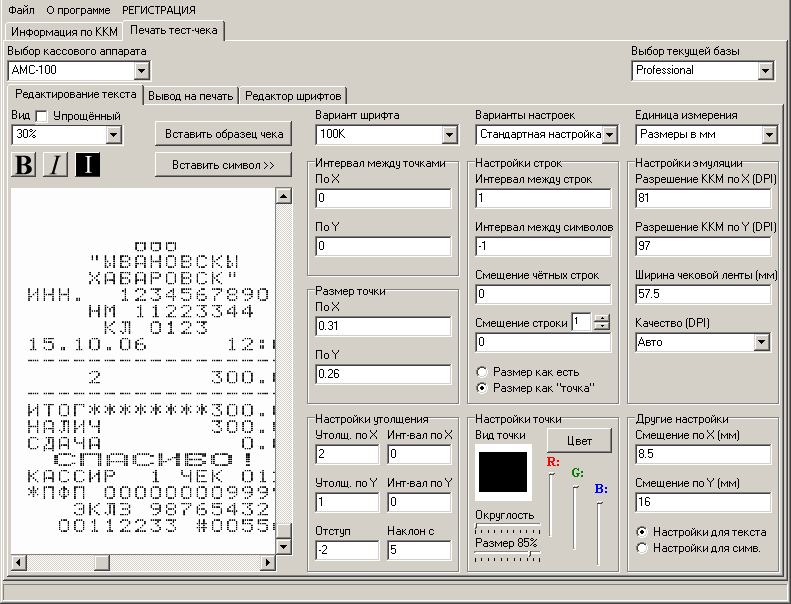Open the cash register model dropdown
Screen dimensions: 791x604
pyautogui.click(x=141, y=70)
